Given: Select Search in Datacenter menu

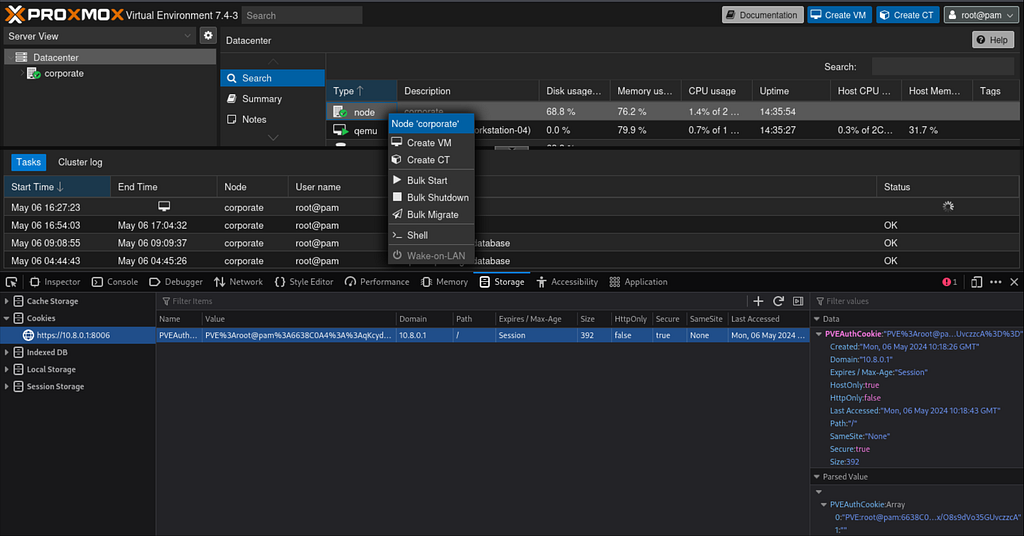Looking at the screenshot, I should [272, 78].
